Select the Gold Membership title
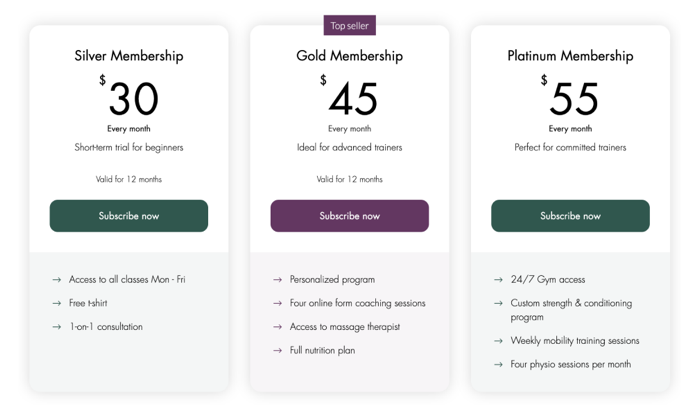The image size is (700, 416). pos(350,56)
